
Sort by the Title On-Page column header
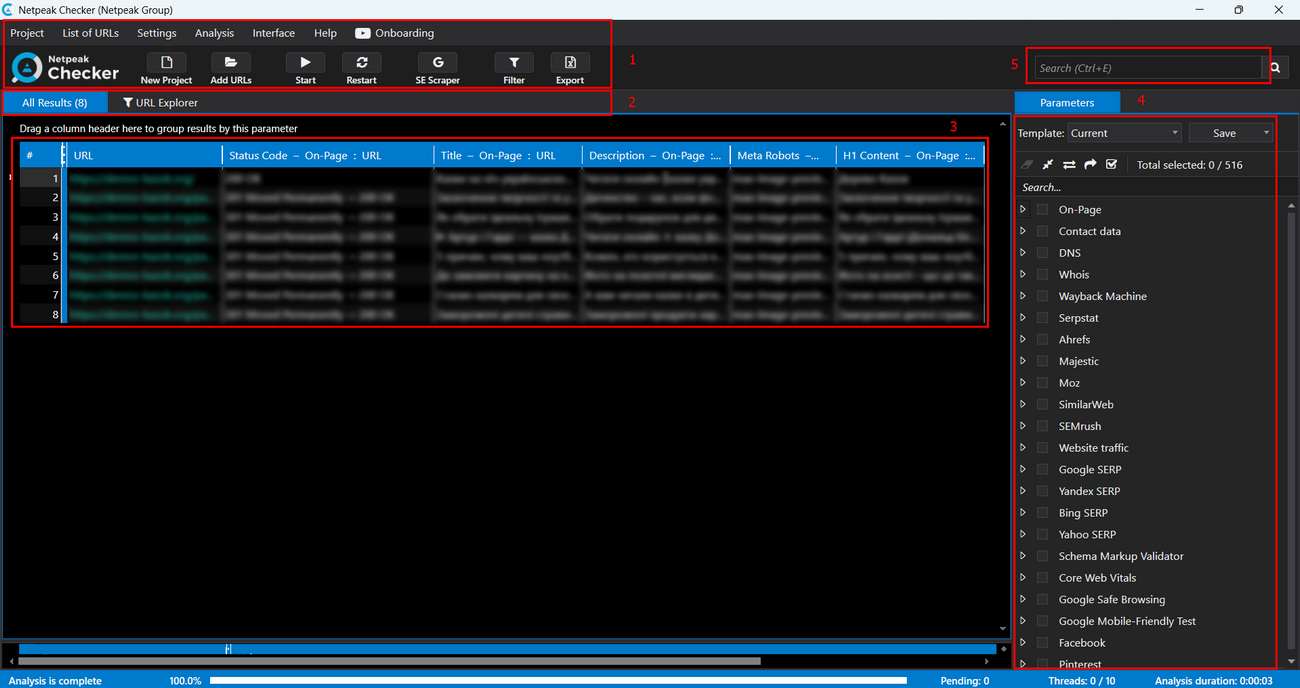pyautogui.click(x=508, y=156)
